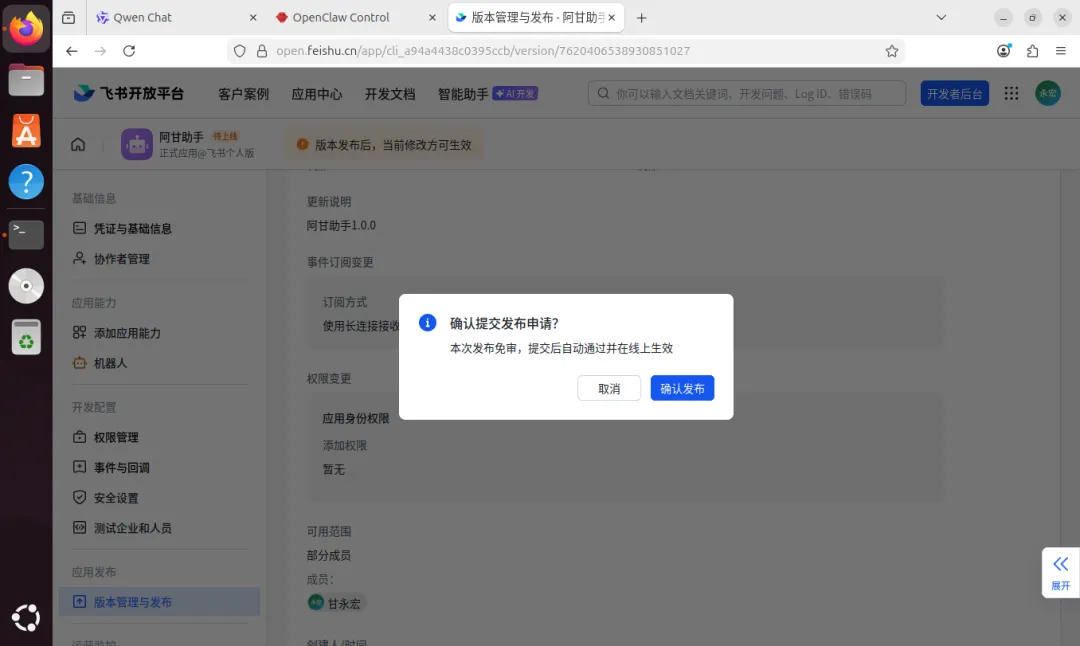This screenshot has height=646, width=1080.
Task: Click the tracking protection shield icon
Action: pos(240,51)
